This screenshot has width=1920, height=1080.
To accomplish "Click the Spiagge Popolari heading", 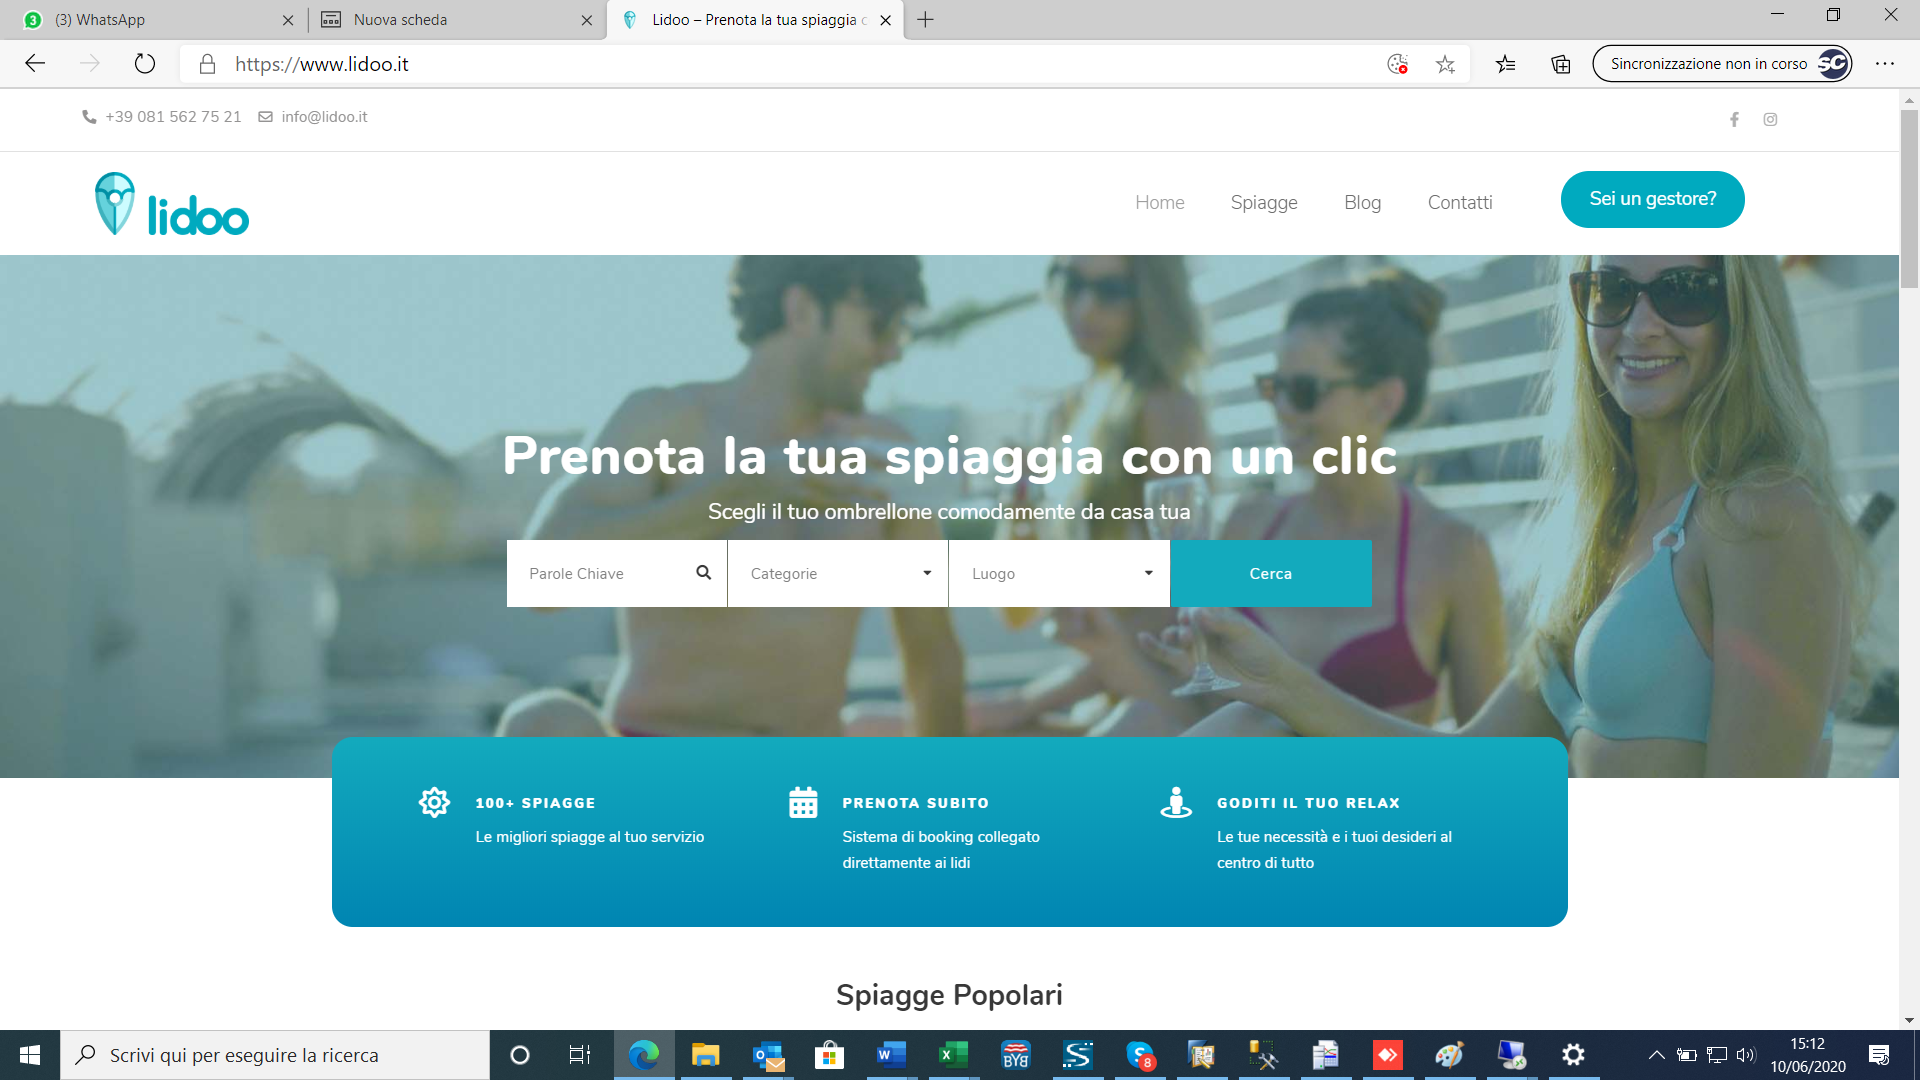I will click(x=949, y=995).
